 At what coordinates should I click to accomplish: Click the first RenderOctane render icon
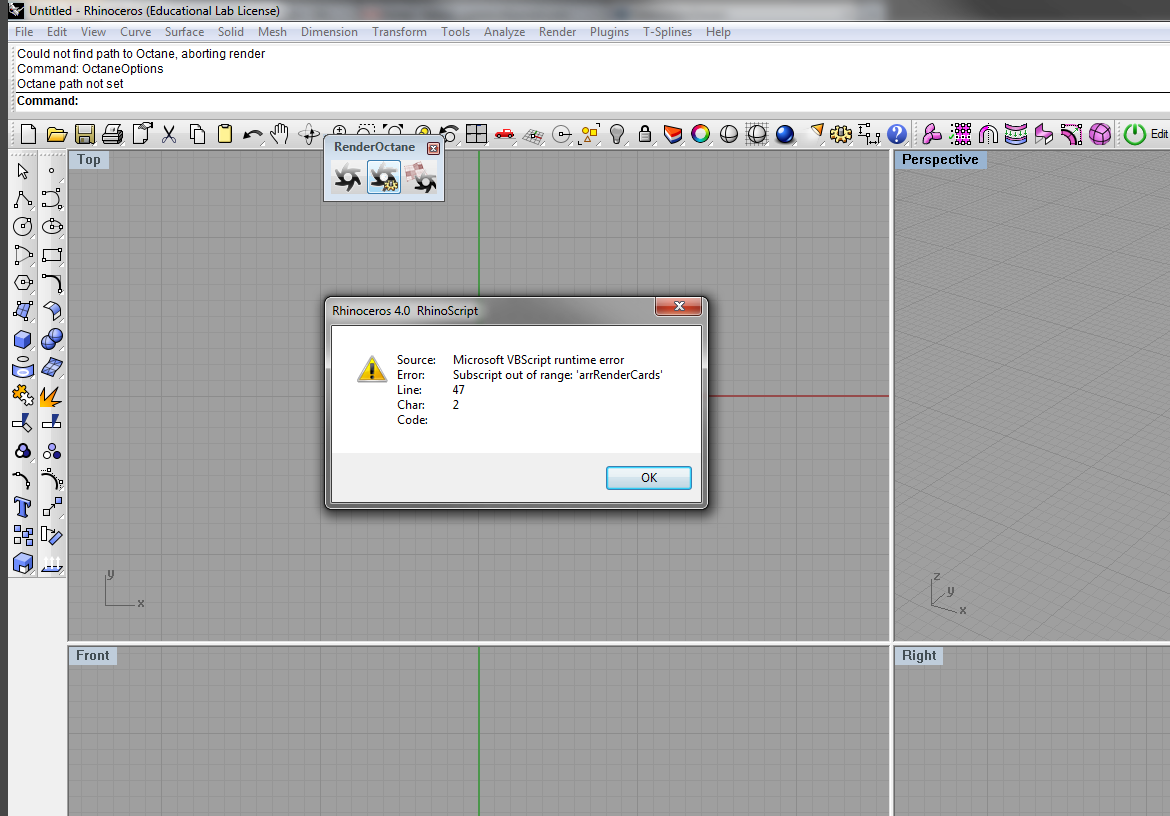tap(348, 178)
